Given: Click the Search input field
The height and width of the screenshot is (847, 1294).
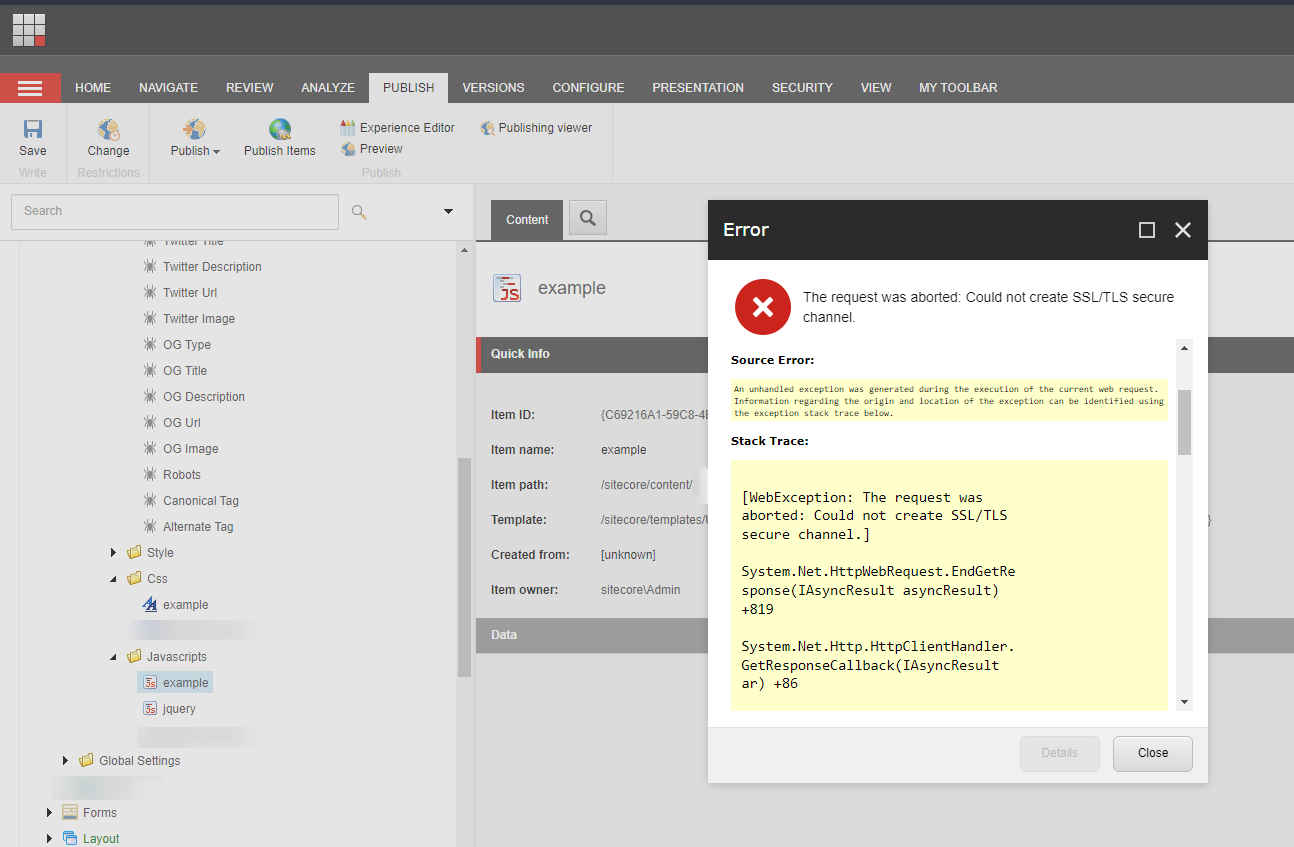Looking at the screenshot, I should [x=175, y=211].
